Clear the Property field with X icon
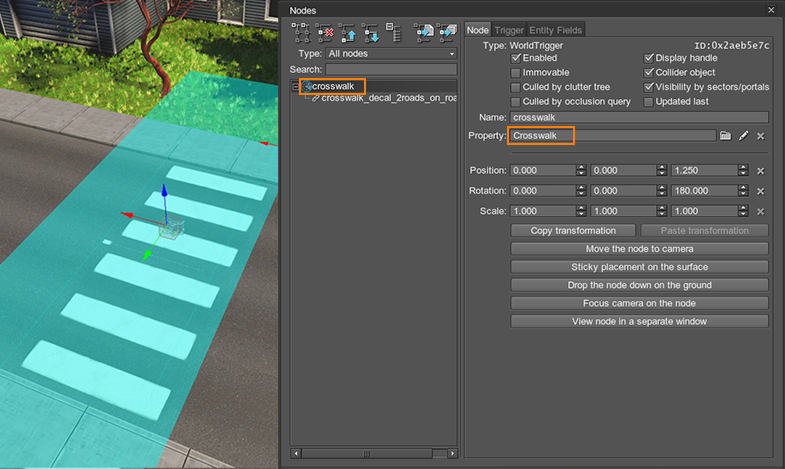 pos(760,136)
